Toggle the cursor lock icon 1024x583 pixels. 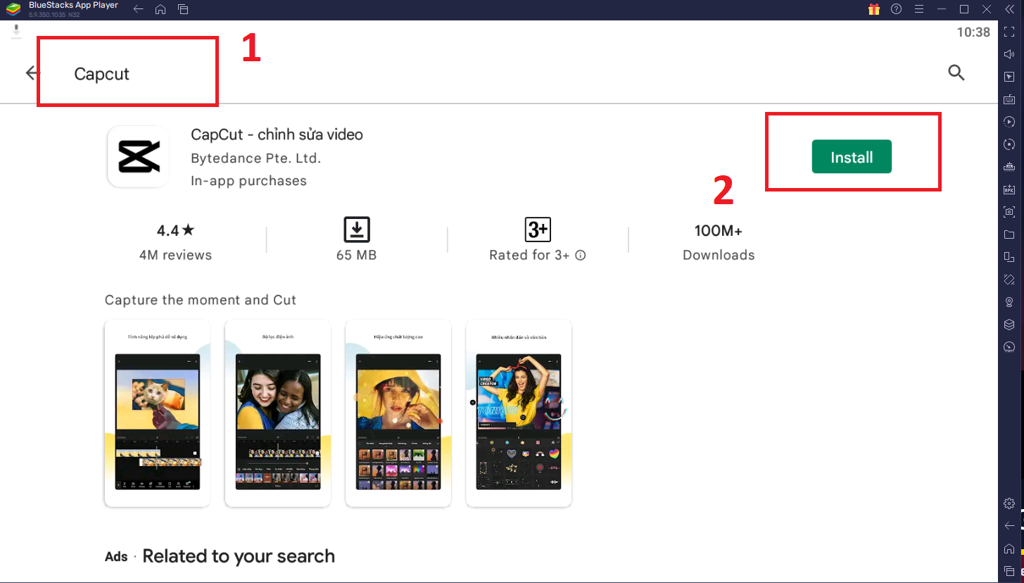(x=1009, y=77)
